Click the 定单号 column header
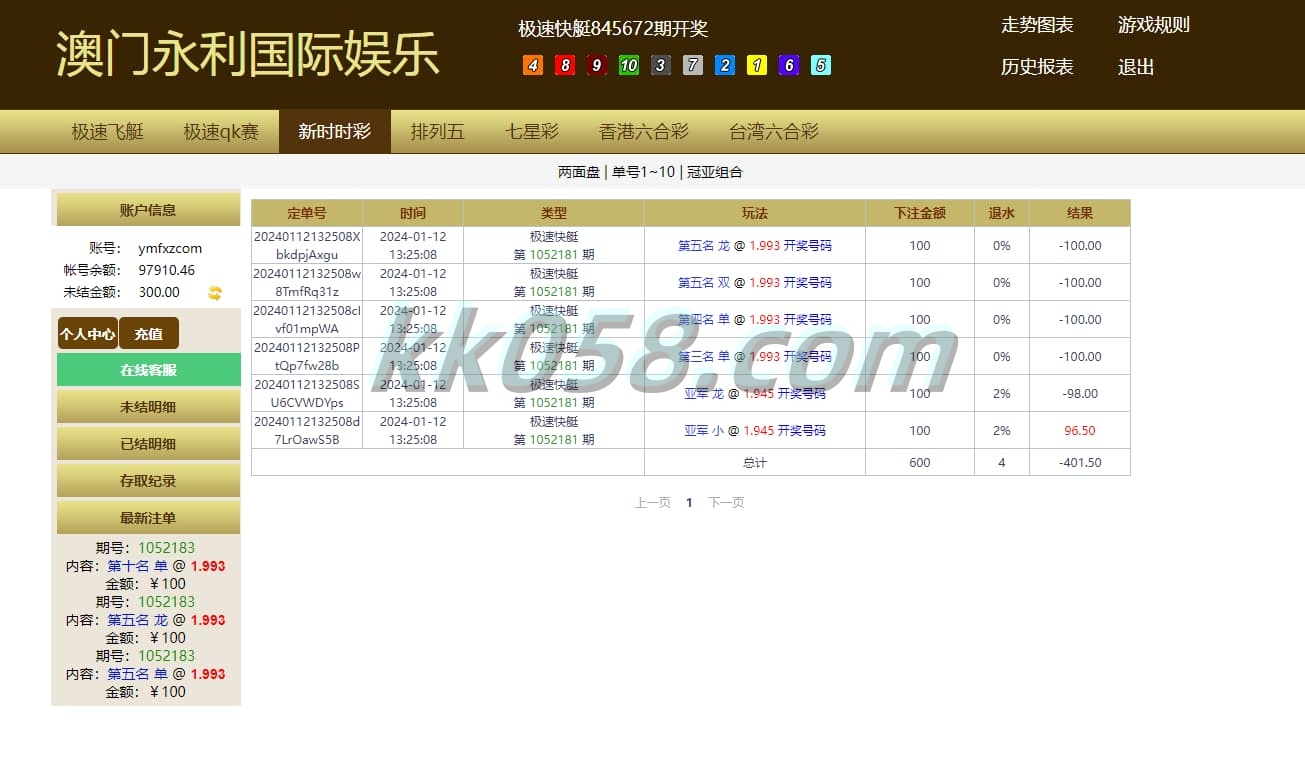The height and width of the screenshot is (767, 1305). coord(307,213)
